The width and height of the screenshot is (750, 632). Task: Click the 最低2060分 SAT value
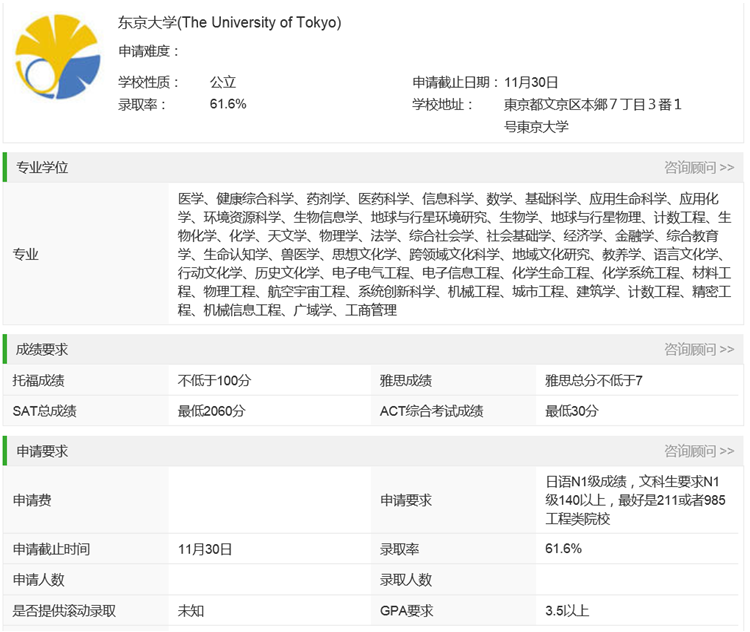click(211, 410)
